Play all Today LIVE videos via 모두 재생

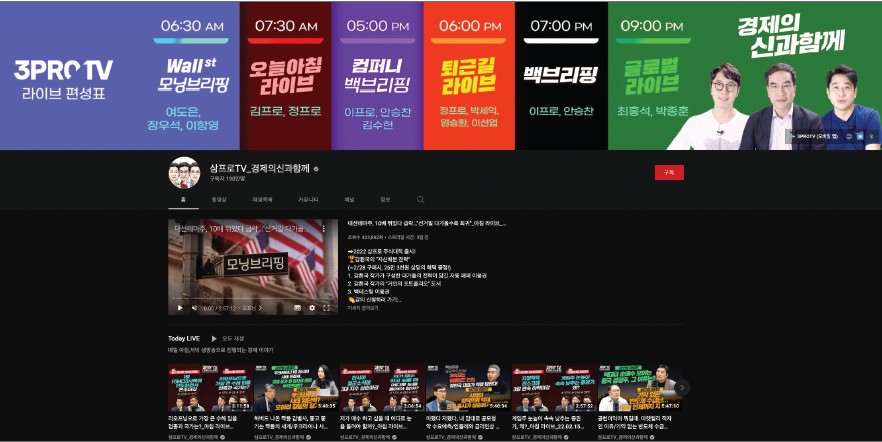228,339
